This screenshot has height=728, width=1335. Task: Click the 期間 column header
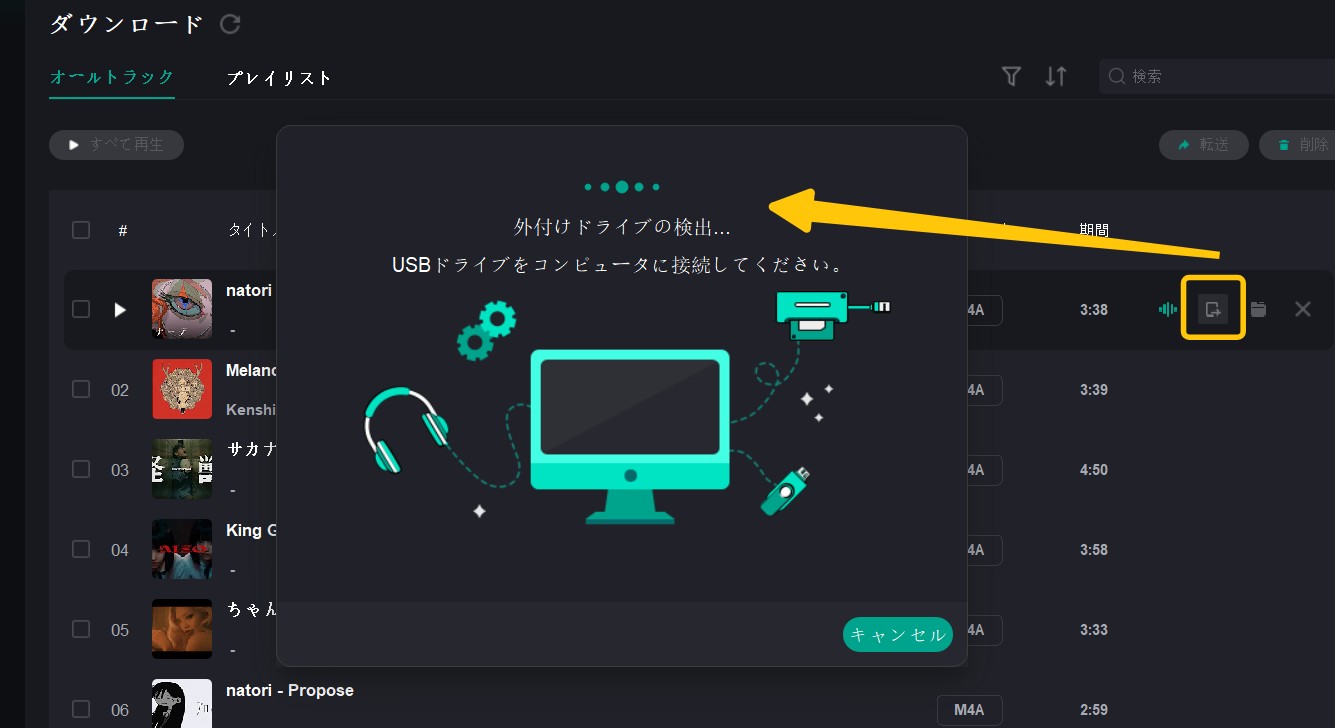[1094, 230]
